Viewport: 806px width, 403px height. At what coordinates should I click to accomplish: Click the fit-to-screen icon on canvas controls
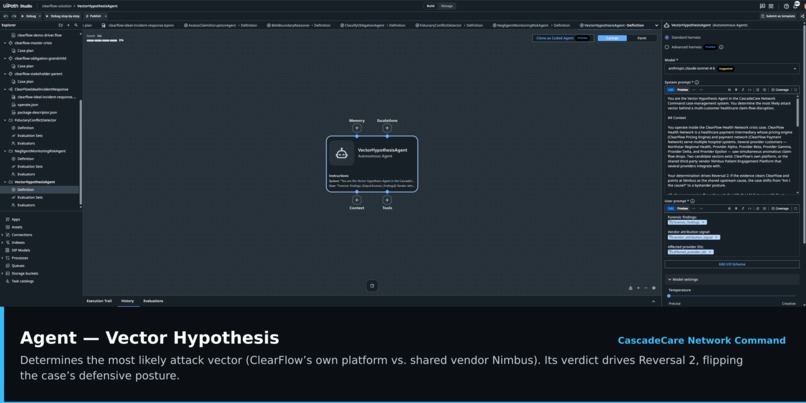654,288
